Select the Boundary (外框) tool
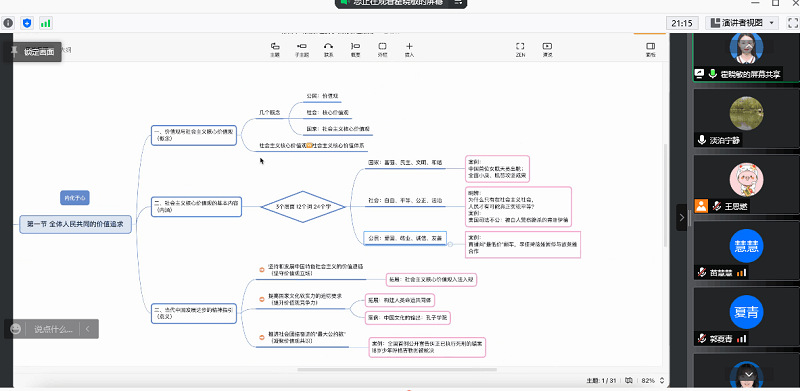The width and height of the screenshot is (800, 391). coord(382,49)
